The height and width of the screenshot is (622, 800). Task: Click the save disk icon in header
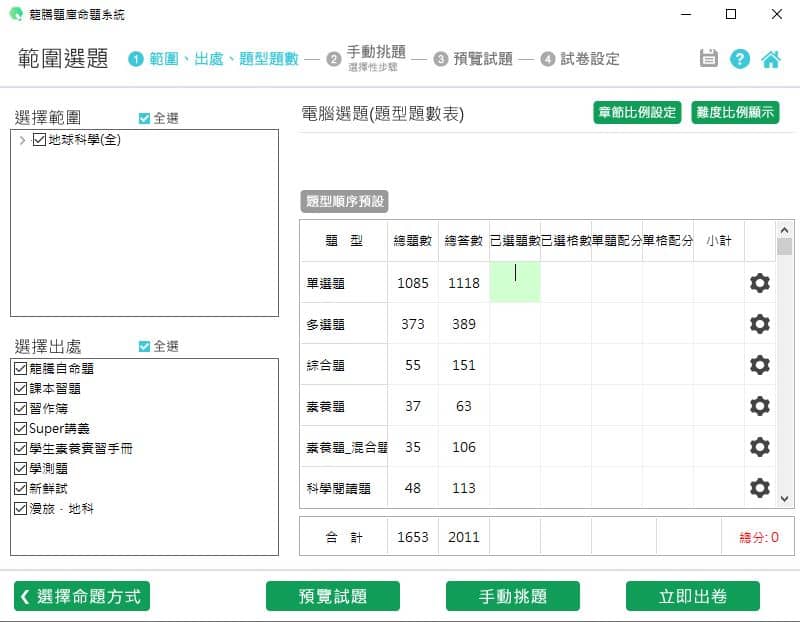708,59
